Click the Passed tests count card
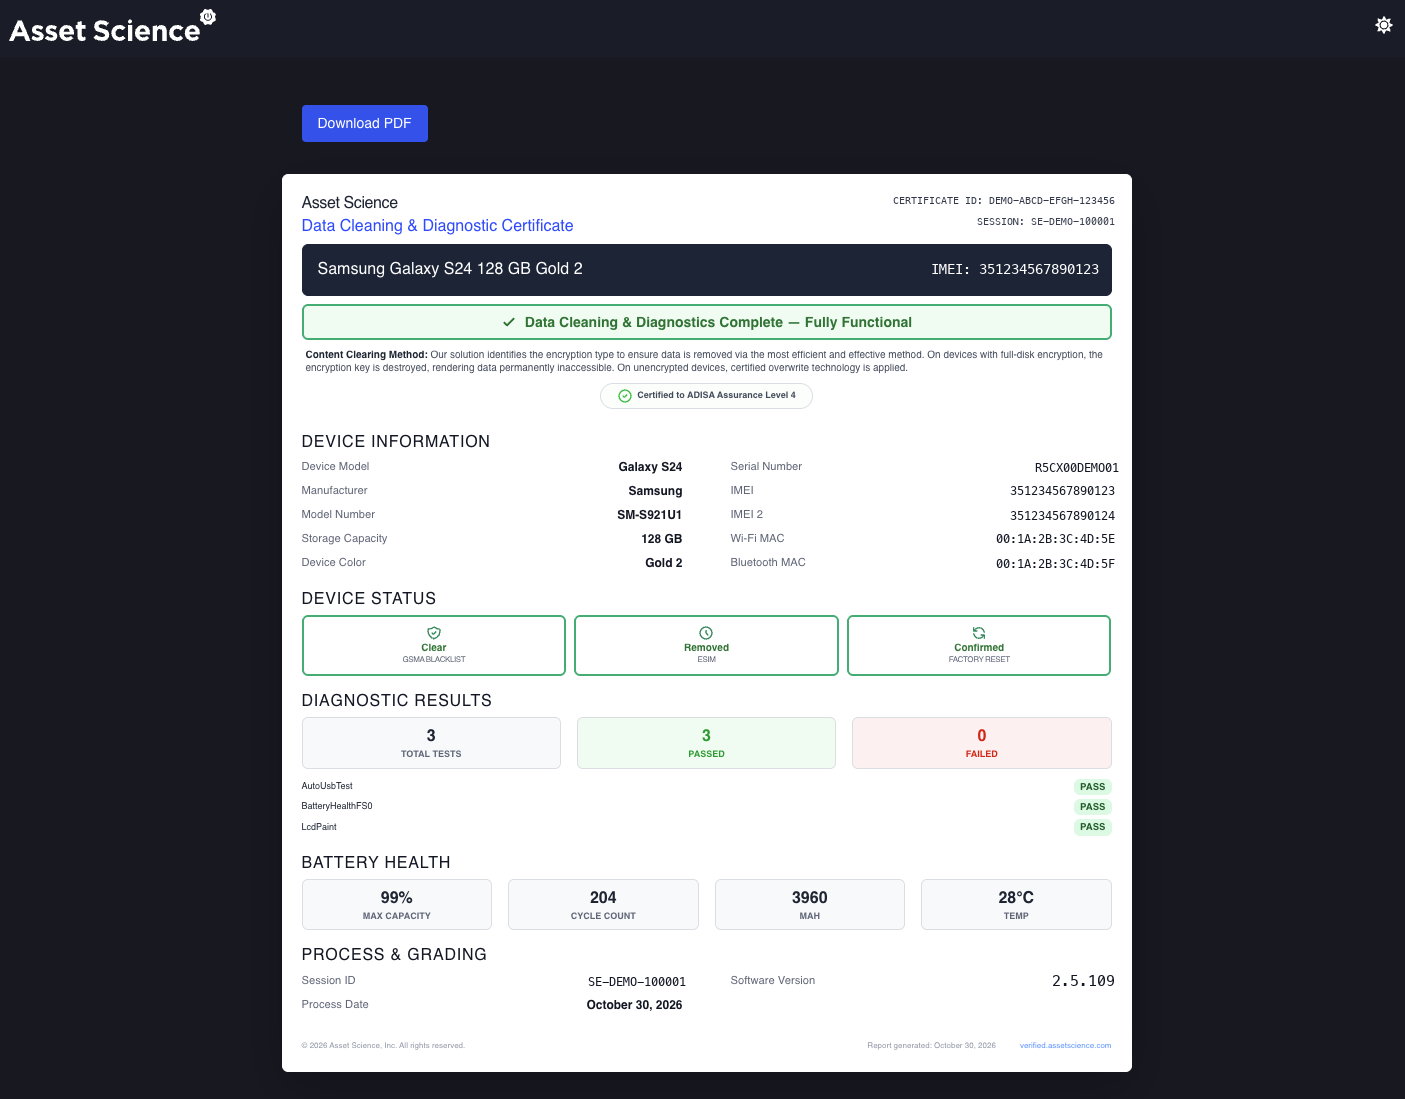The width and height of the screenshot is (1405, 1099). [x=706, y=743]
